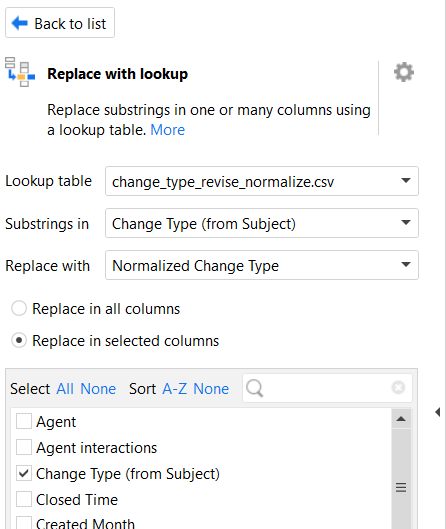
Task: Open the gear settings icon
Action: (x=404, y=72)
